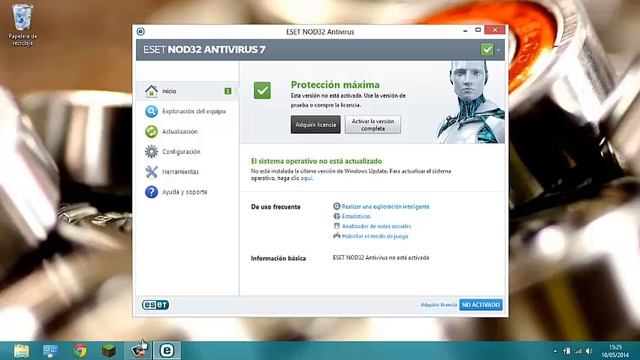The width and height of the screenshot is (640, 360).
Task: Open the Herramientas section
Action: 187,172
